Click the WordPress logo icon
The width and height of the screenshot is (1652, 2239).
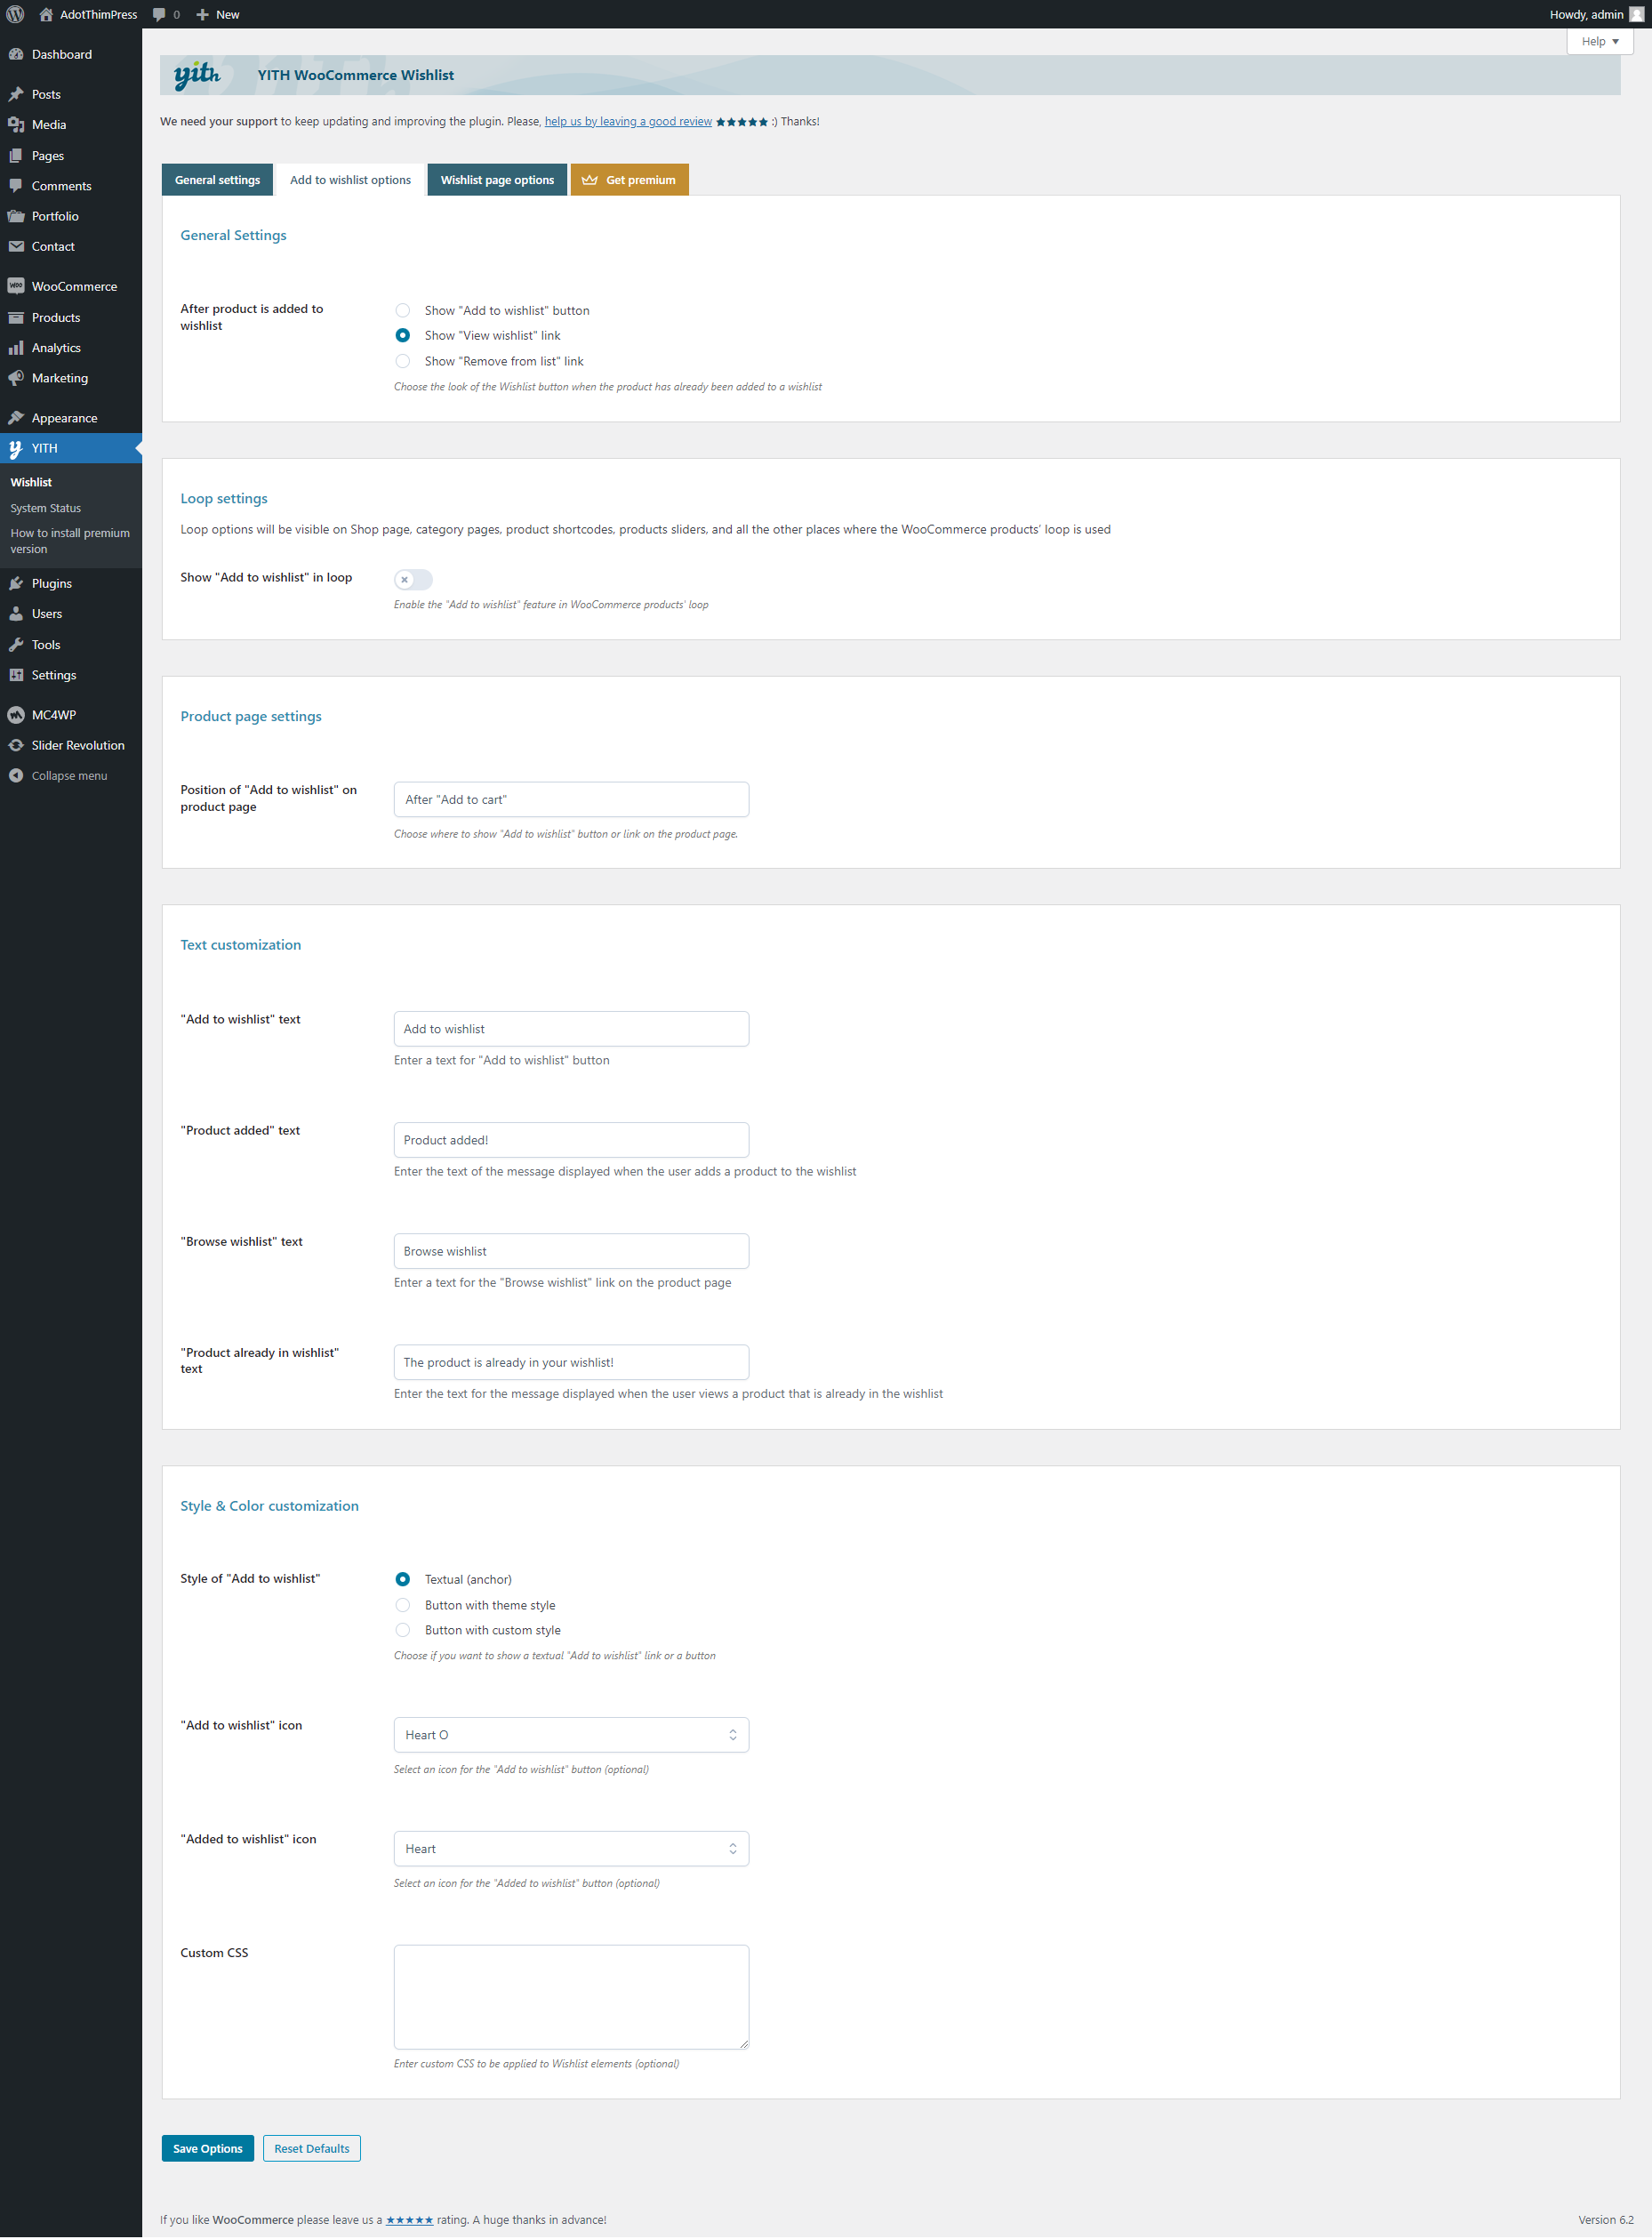(x=15, y=14)
